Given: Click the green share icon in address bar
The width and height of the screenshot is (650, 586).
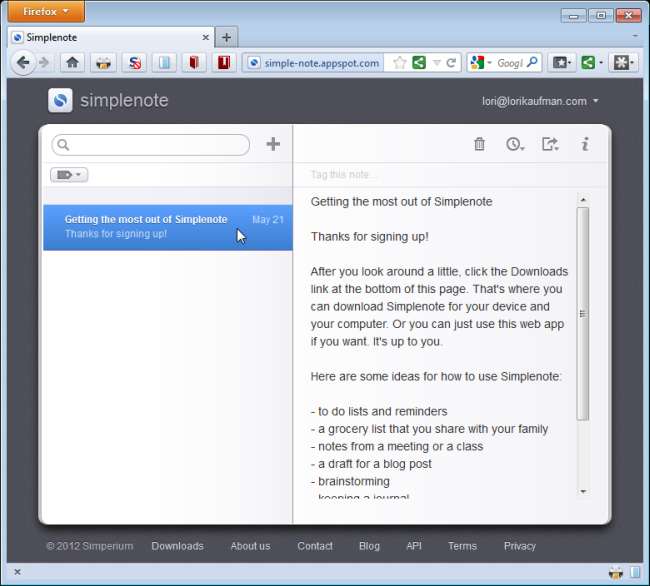Looking at the screenshot, I should (x=419, y=63).
